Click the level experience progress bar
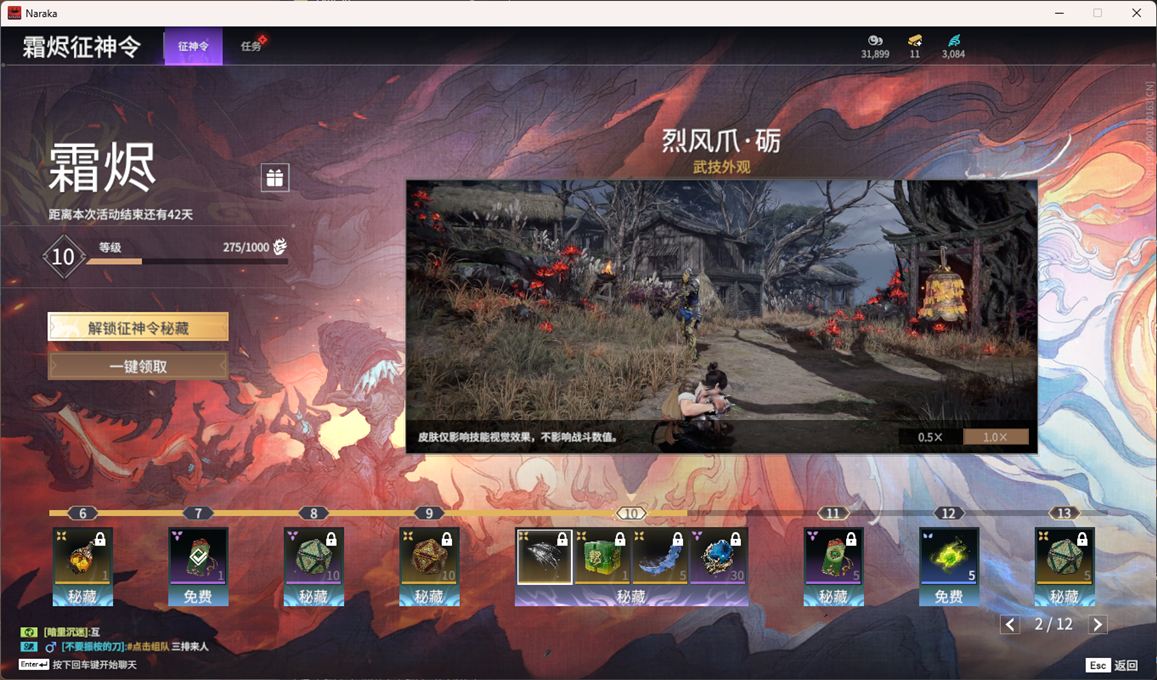This screenshot has width=1157, height=680. (187, 261)
